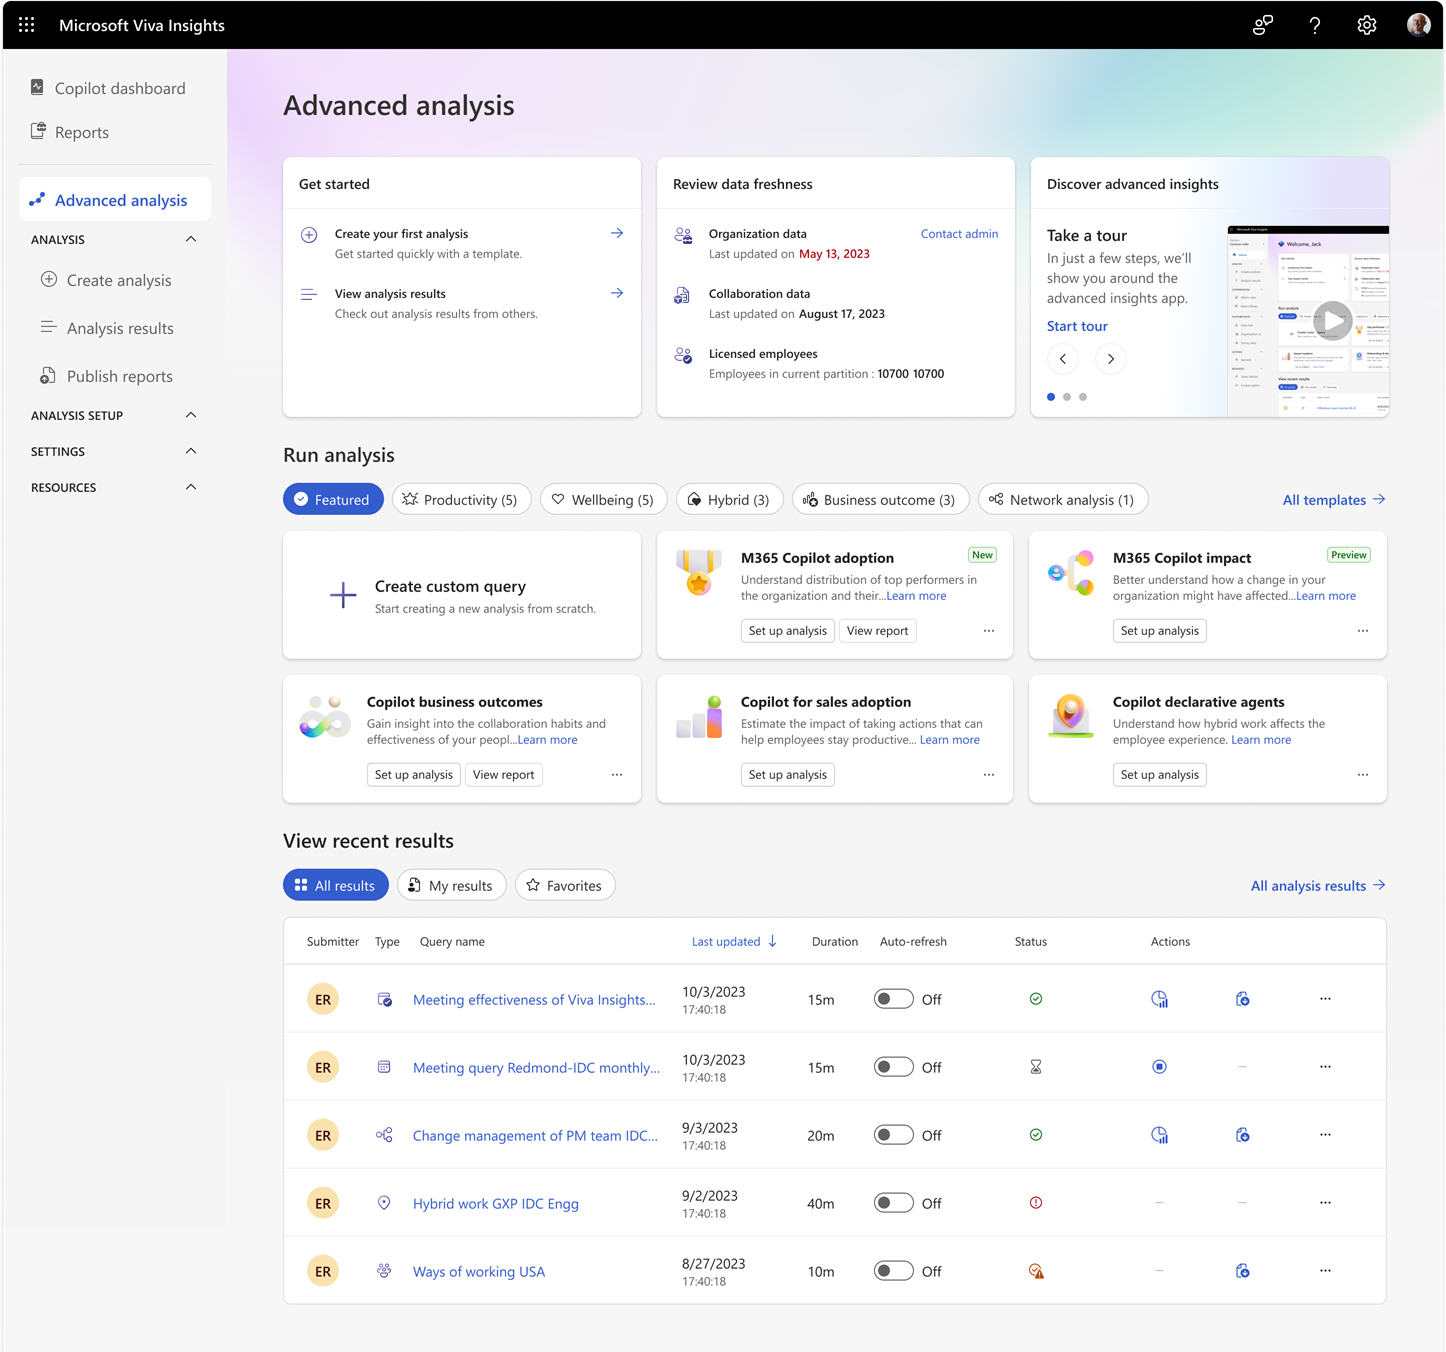
Task: Click the report chart icon for Change management row
Action: point(1160,1135)
